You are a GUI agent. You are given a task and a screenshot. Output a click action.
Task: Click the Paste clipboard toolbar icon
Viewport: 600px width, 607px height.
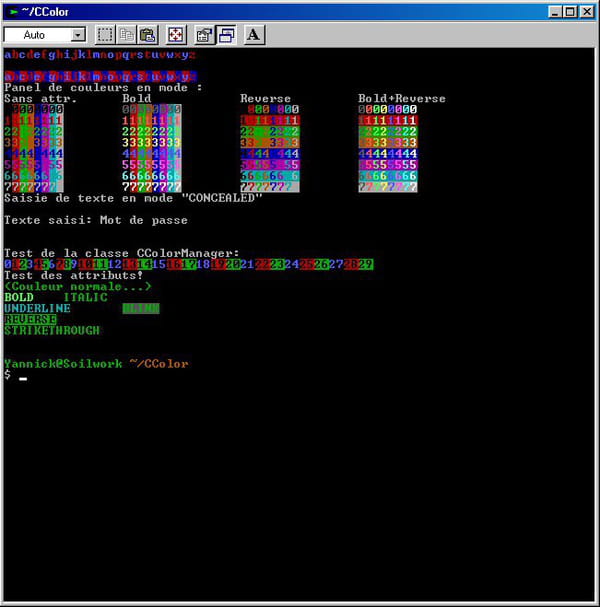point(147,35)
